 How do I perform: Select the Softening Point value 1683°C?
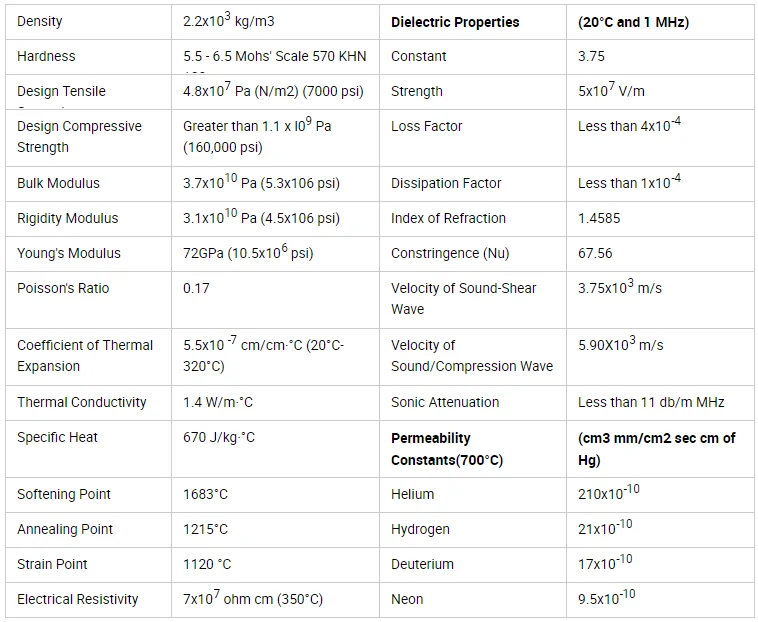[205, 494]
